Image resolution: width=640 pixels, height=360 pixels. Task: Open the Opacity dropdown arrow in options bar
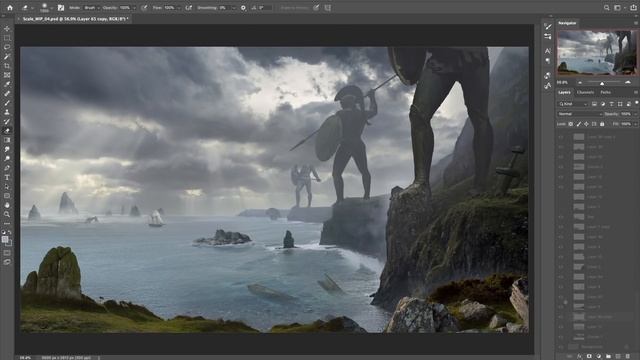[134, 8]
